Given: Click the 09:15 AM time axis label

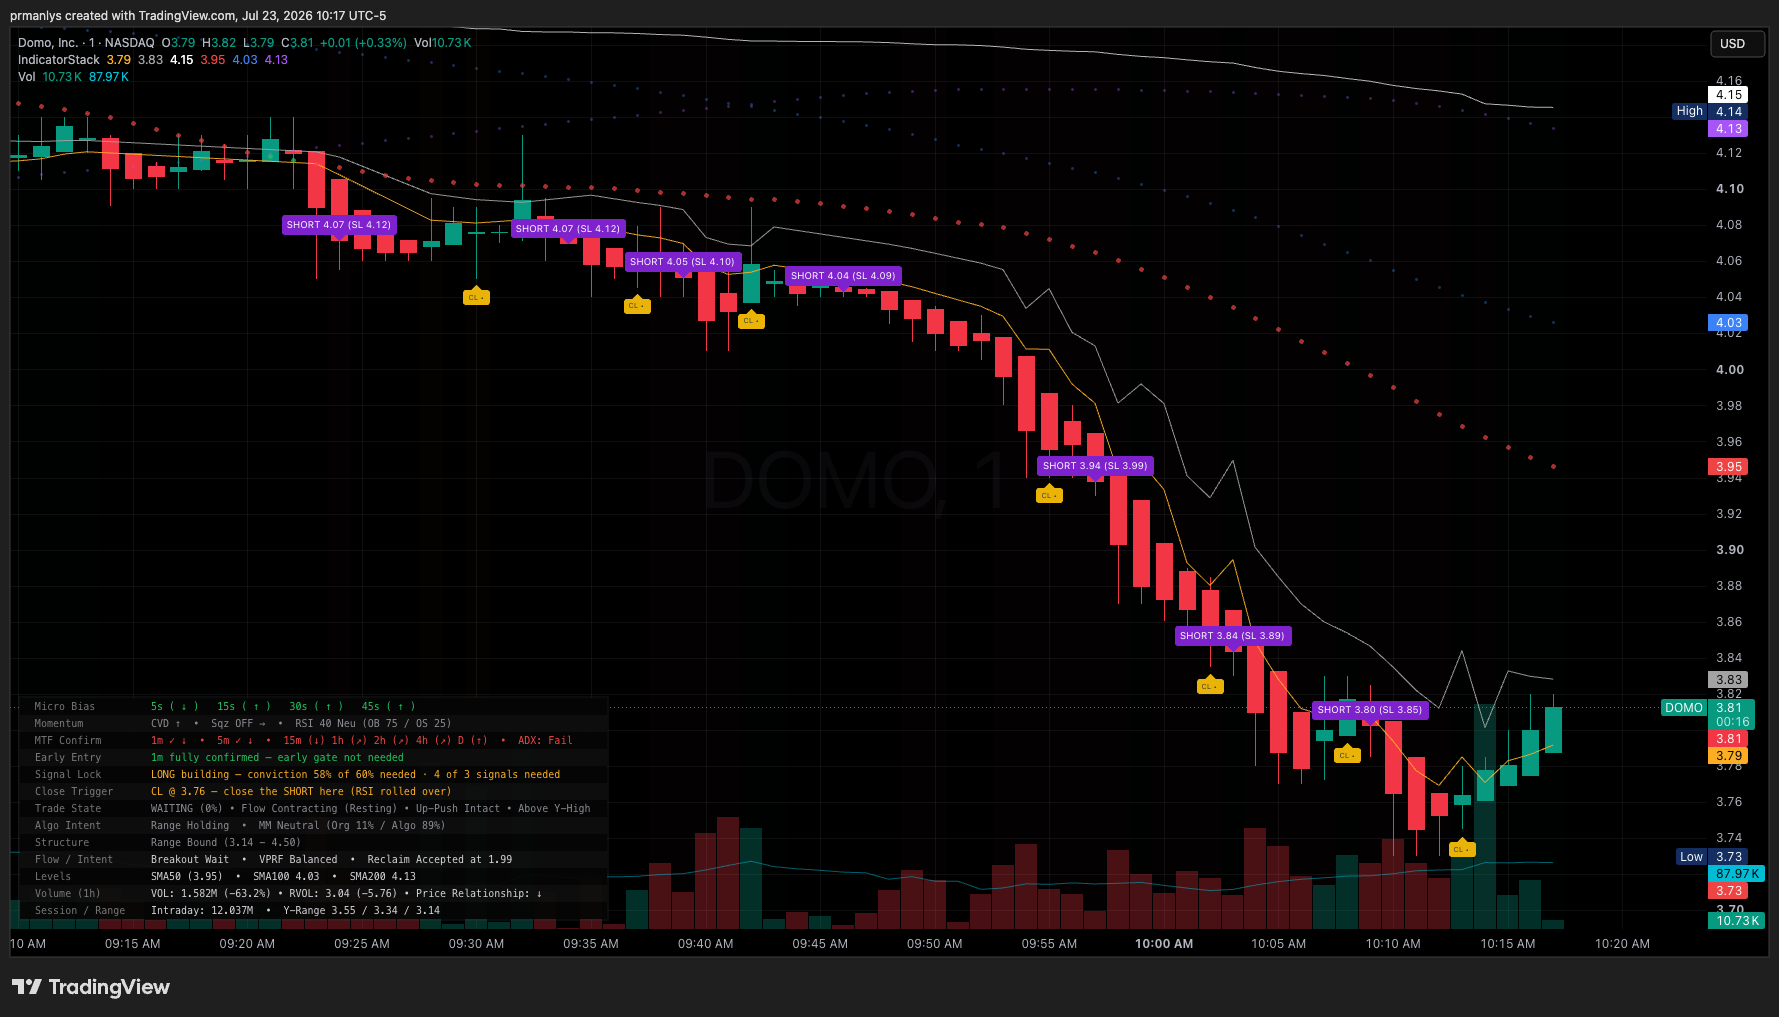Looking at the screenshot, I should tap(133, 944).
